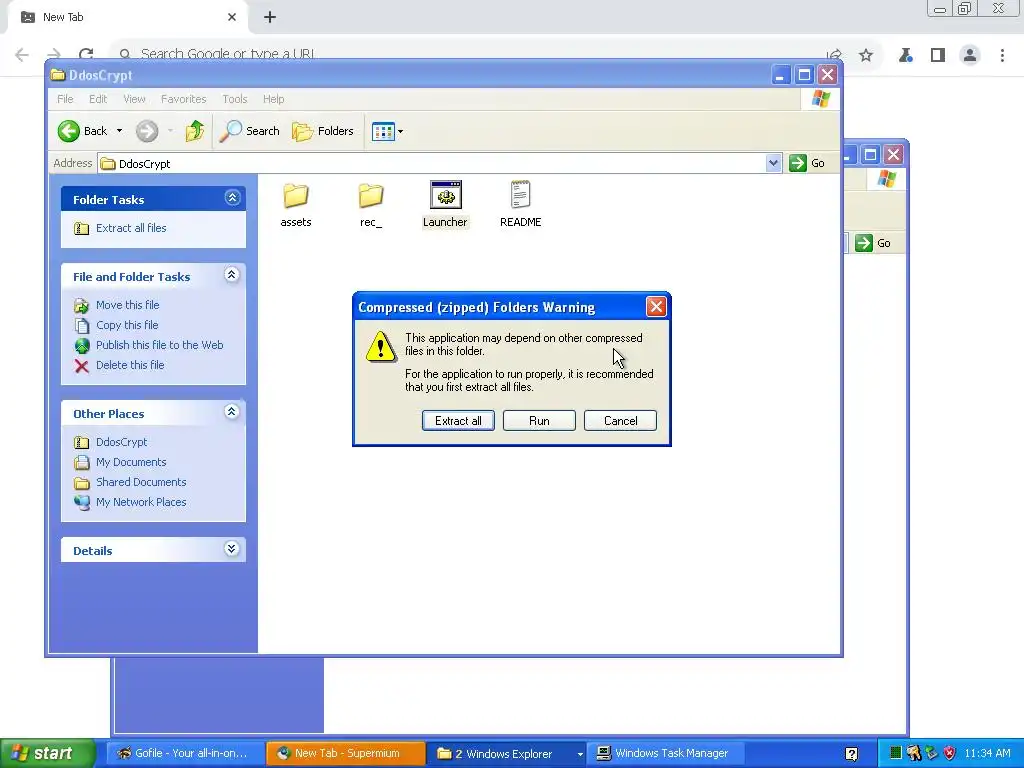Image resolution: width=1024 pixels, height=768 pixels.
Task: Open the File menu in DdosCrypt window
Action: 65,99
